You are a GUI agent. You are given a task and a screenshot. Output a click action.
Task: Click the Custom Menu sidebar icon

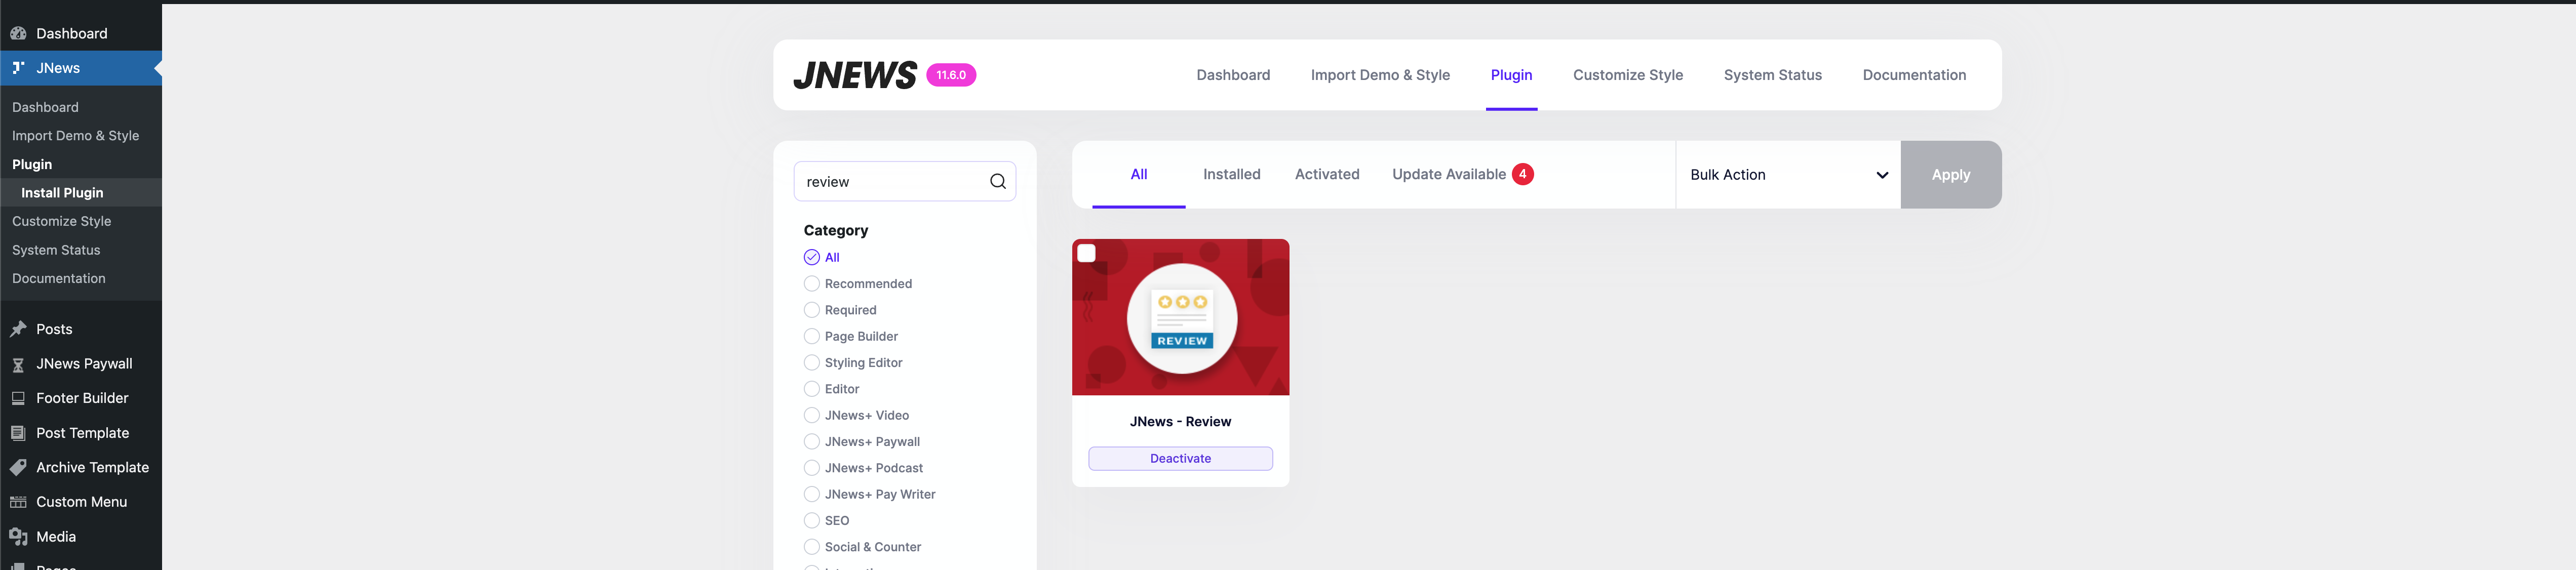pos(18,502)
